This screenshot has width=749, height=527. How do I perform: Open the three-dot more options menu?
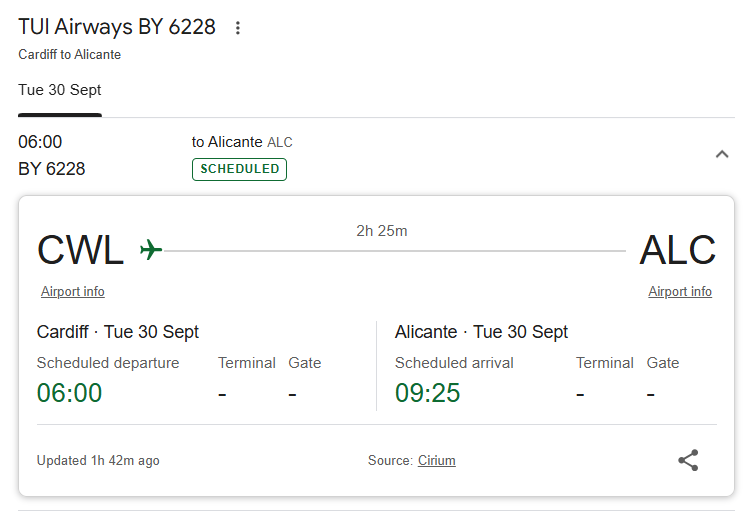(x=237, y=28)
